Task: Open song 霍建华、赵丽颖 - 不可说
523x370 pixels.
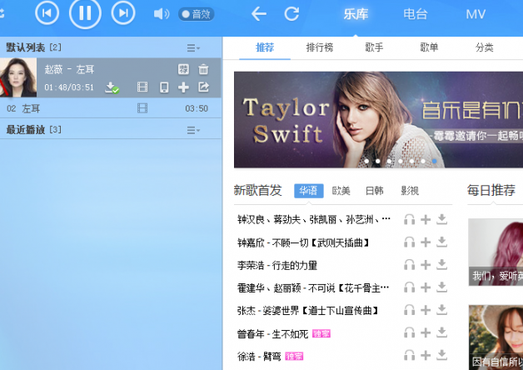Action: tap(313, 288)
